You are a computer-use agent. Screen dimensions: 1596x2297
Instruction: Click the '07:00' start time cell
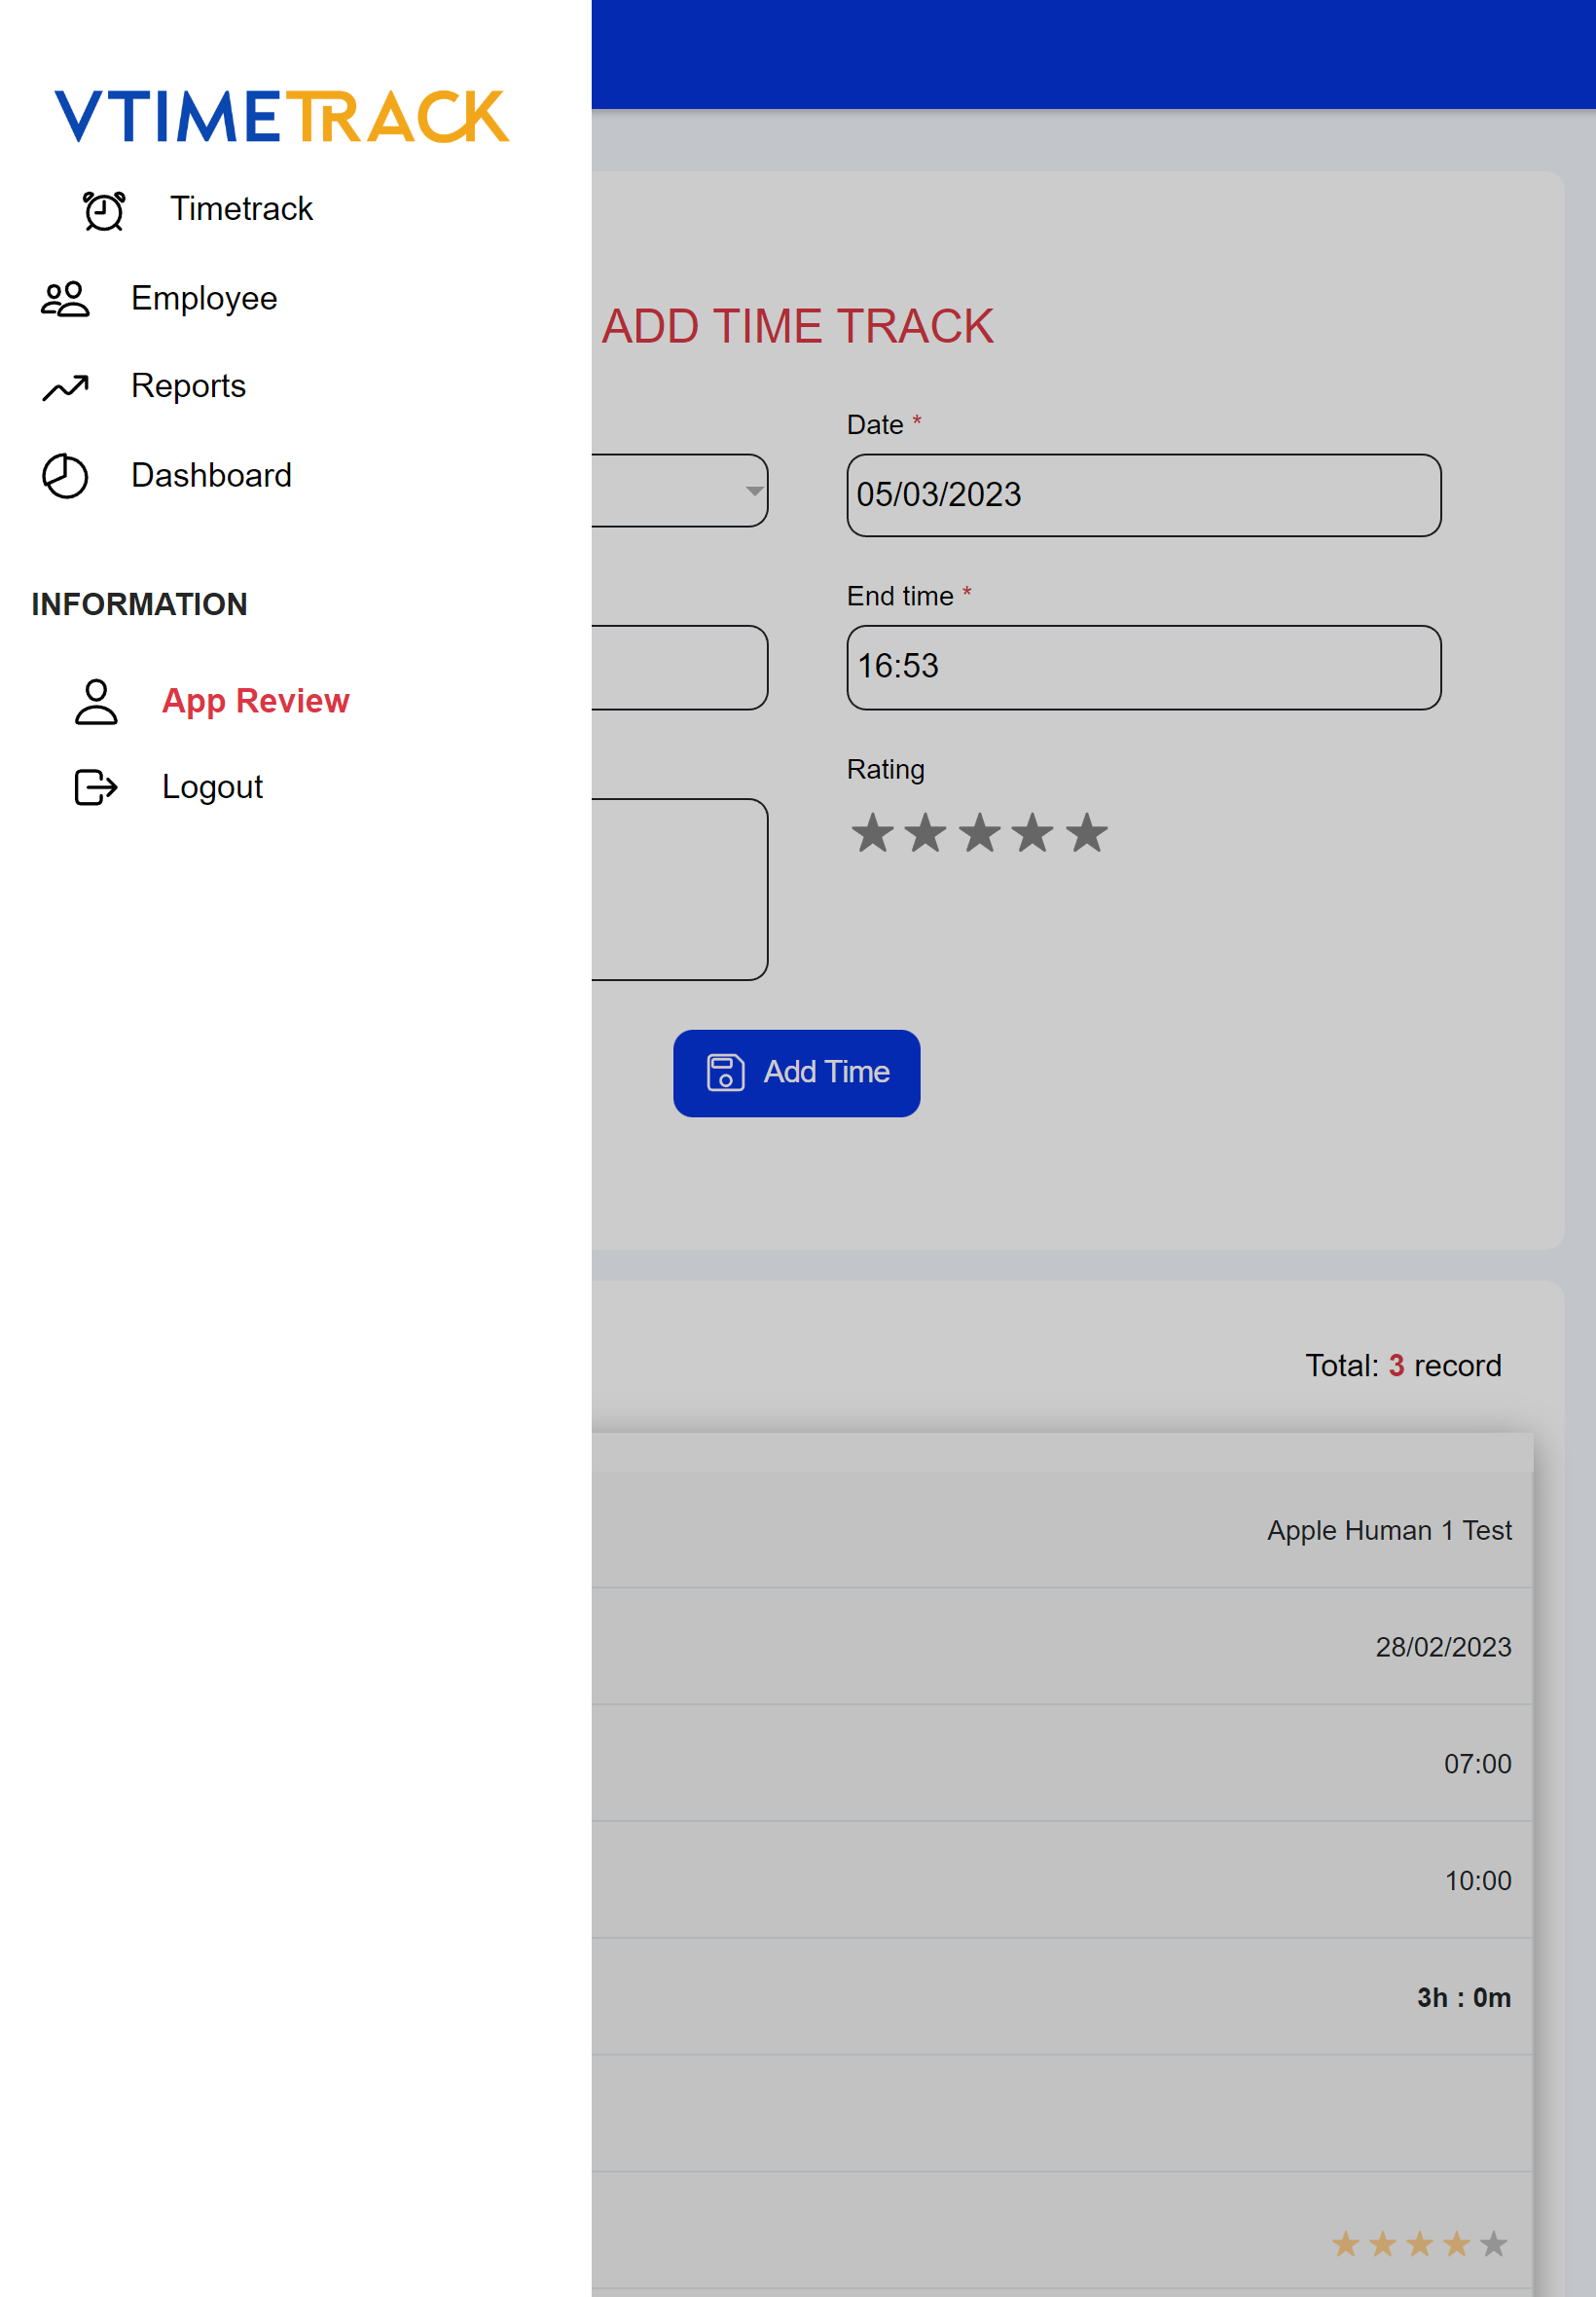coord(1477,1764)
